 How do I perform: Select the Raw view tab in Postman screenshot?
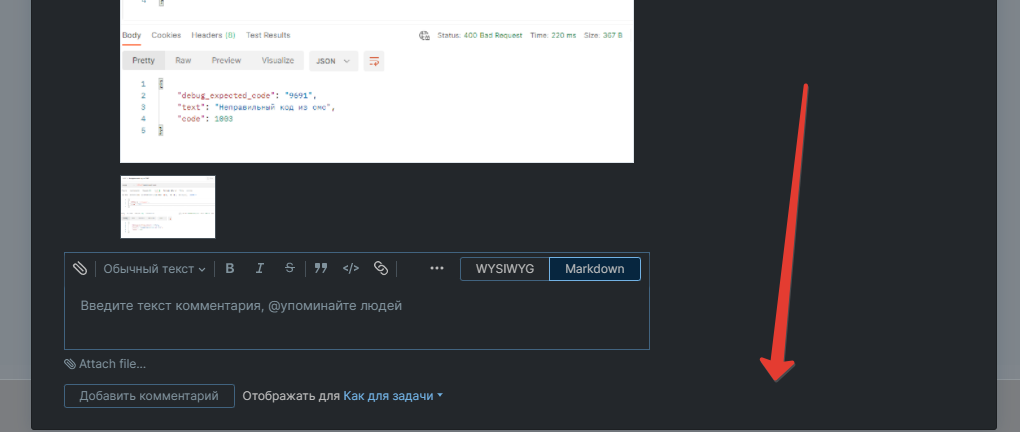(x=183, y=61)
